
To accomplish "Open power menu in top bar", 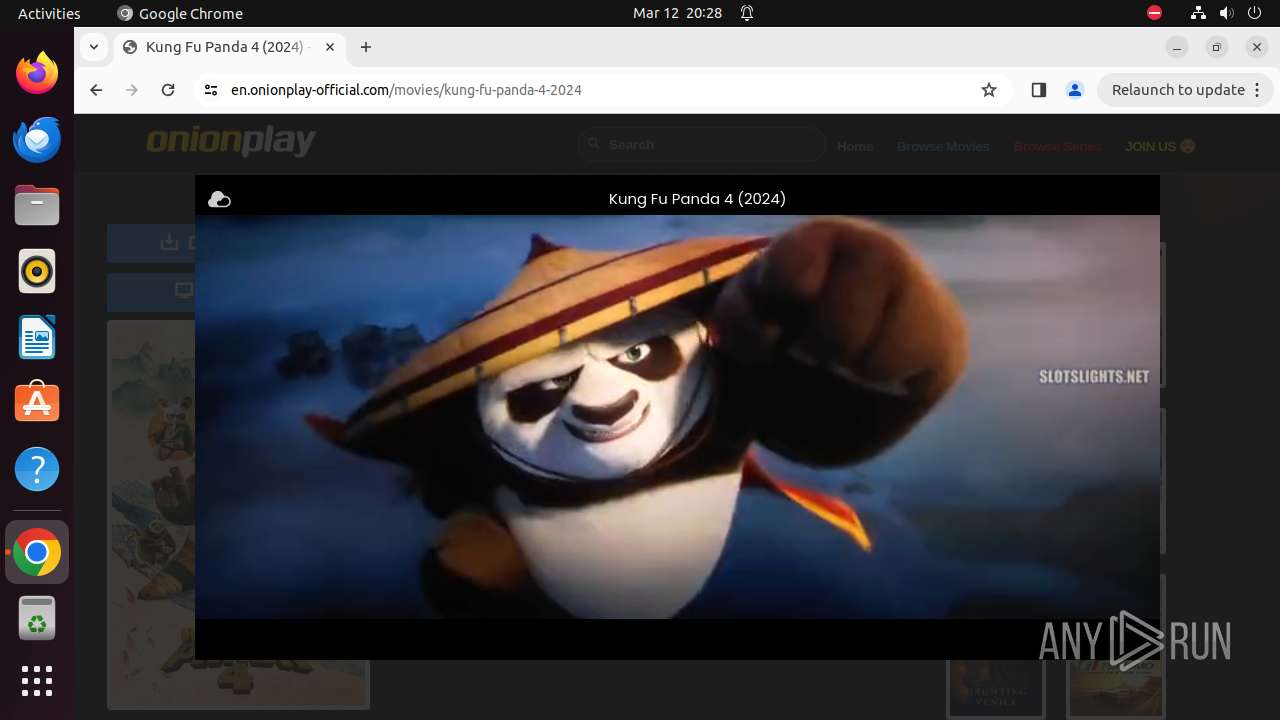I will [1256, 13].
